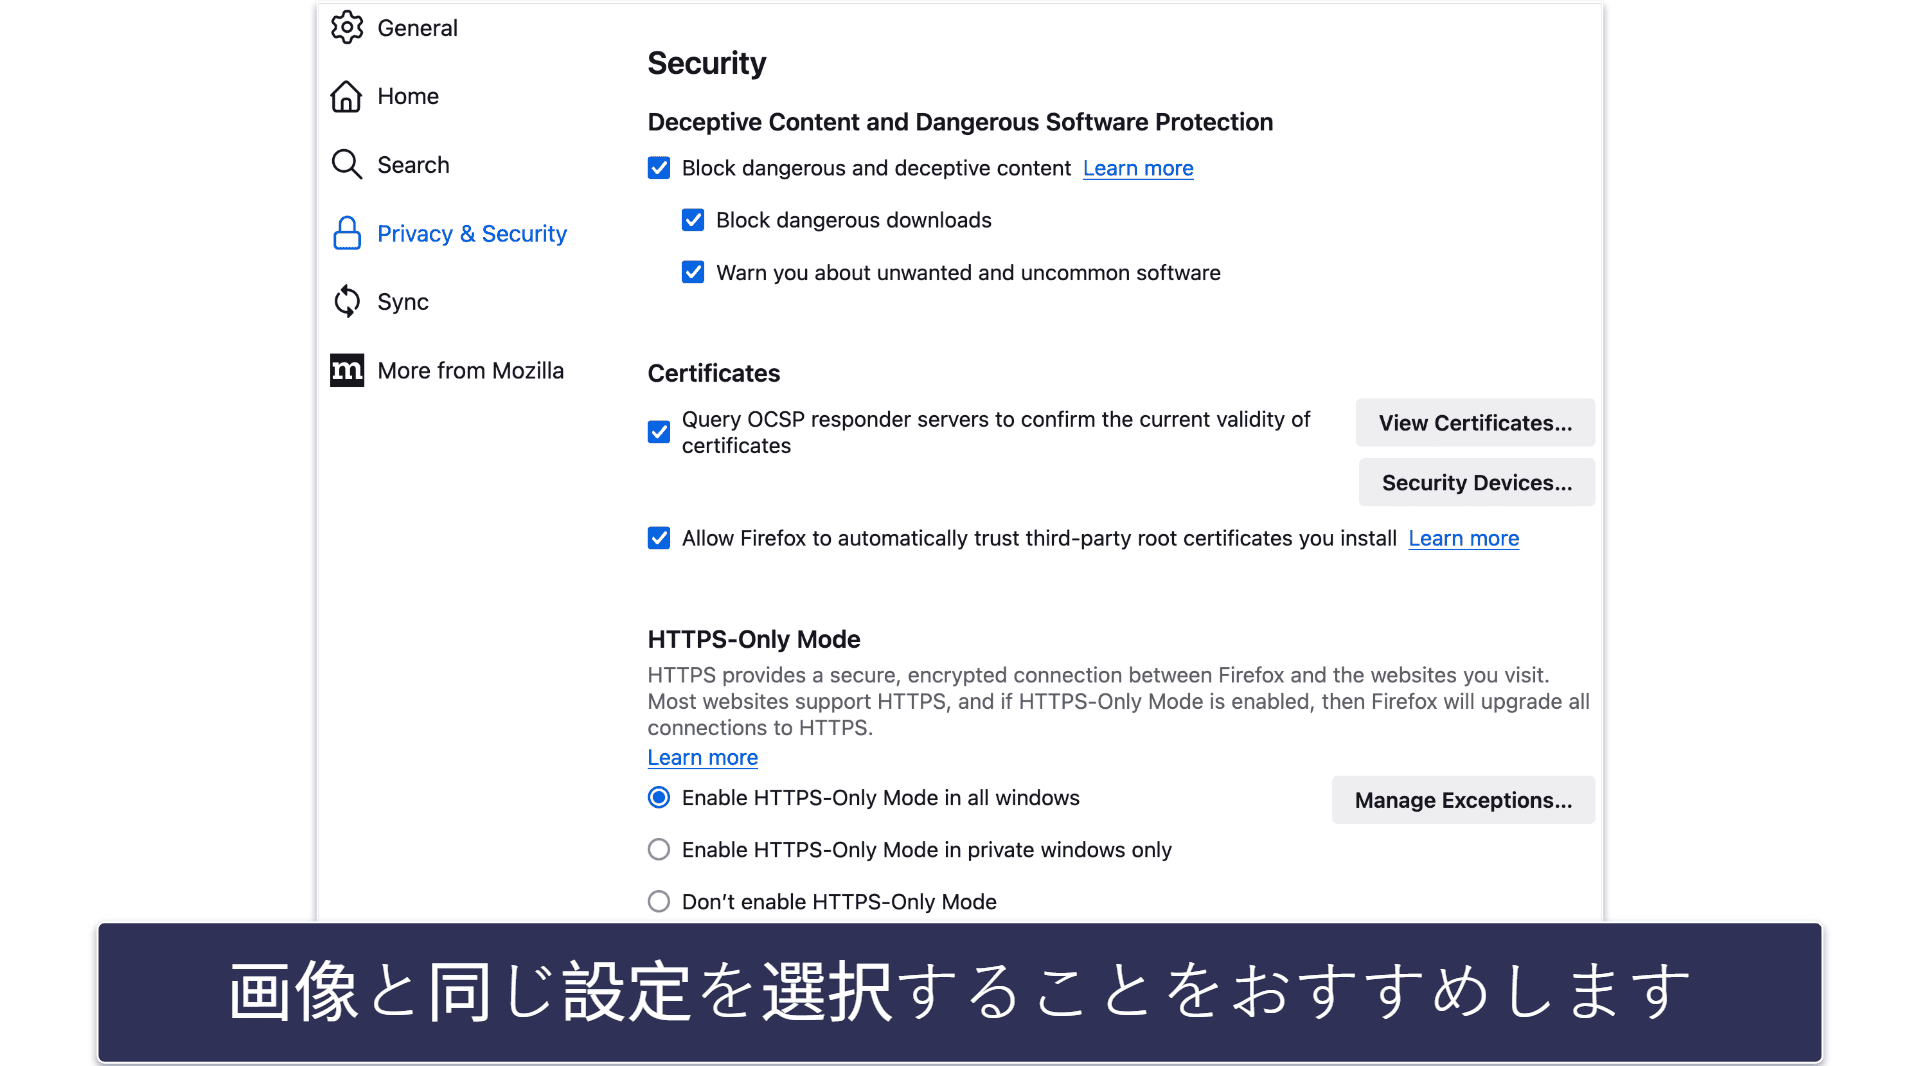Click the Certificates heading
This screenshot has width=1919, height=1066.
pos(713,373)
